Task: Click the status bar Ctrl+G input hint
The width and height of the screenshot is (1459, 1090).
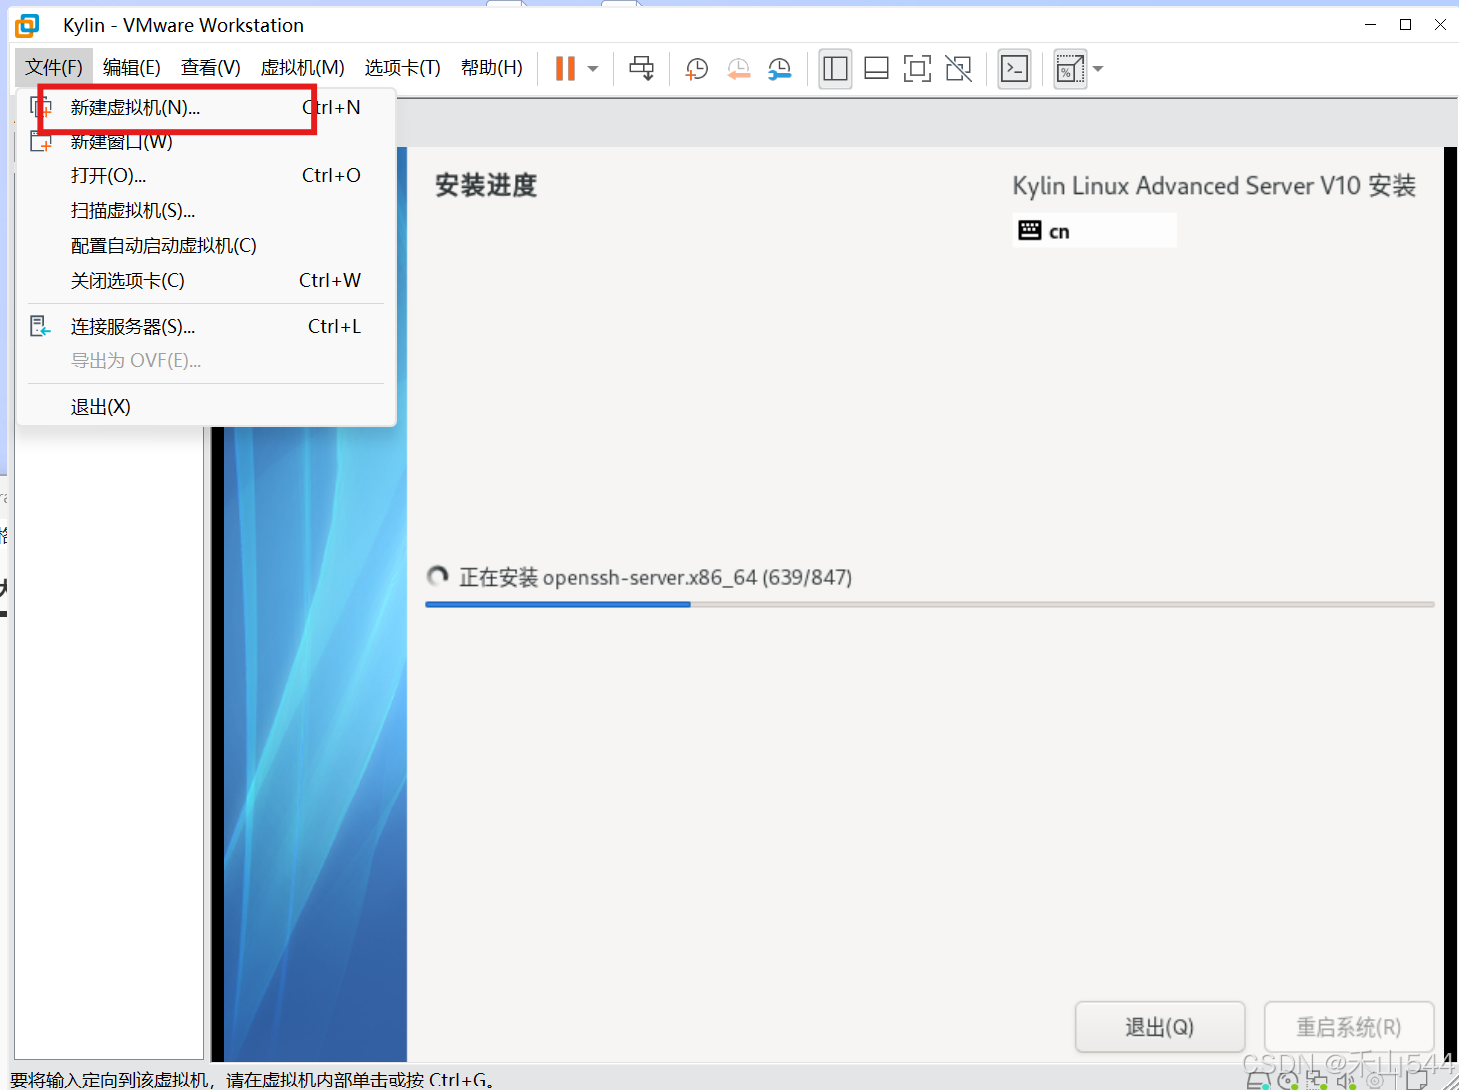Action: [252, 1080]
